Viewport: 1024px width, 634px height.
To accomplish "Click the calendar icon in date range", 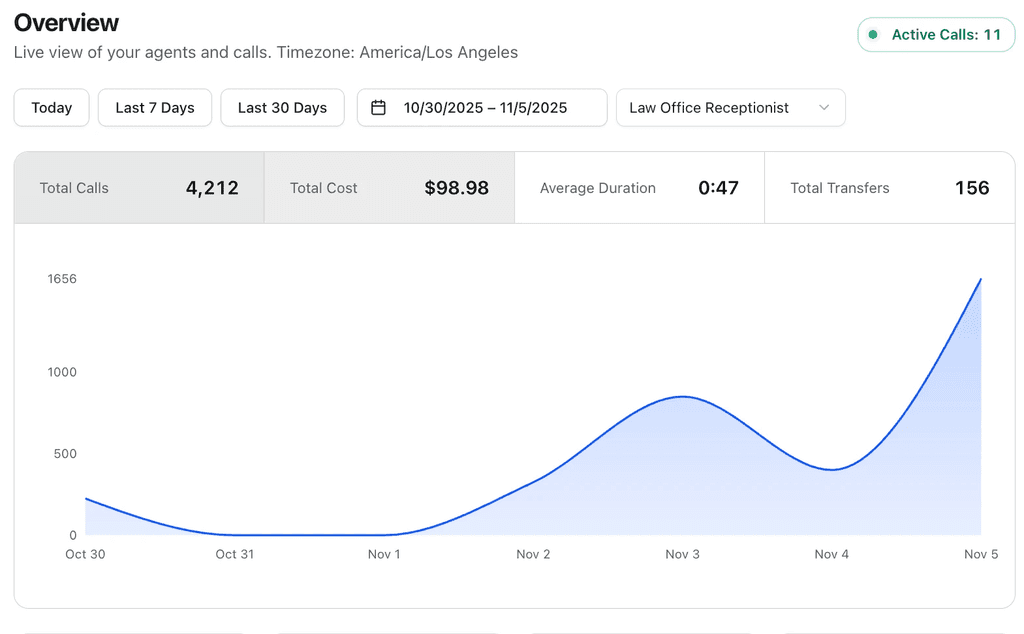I will [378, 108].
